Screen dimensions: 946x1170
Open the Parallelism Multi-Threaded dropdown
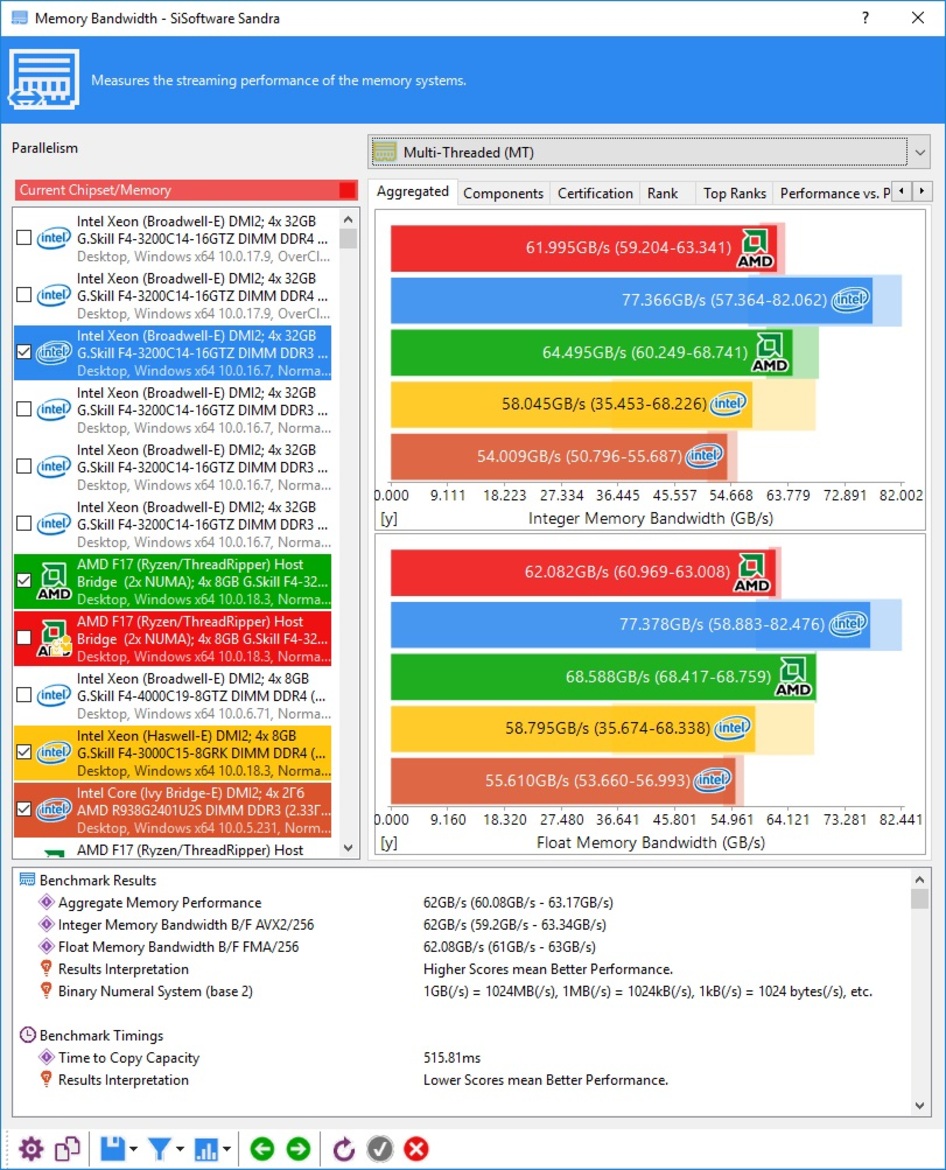649,152
